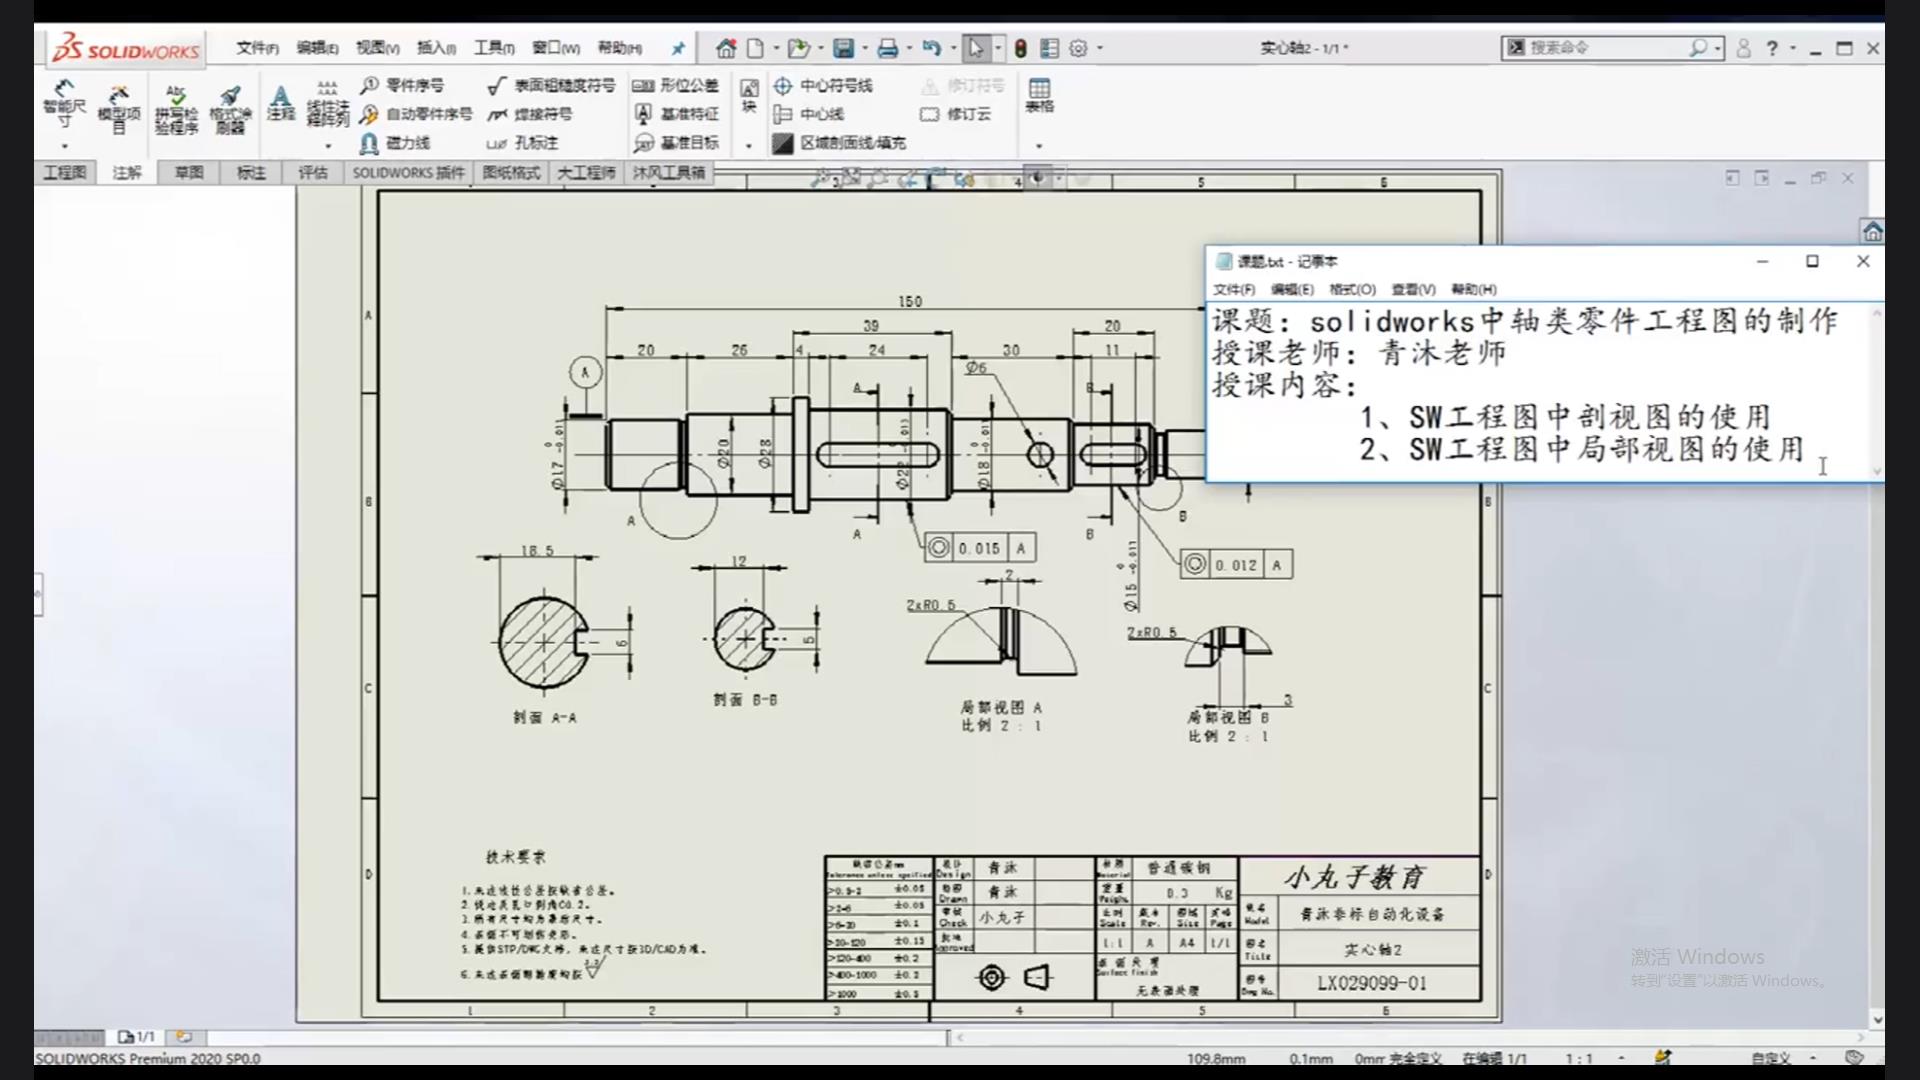The image size is (1920, 1080).
Task: Select the Magnetic Line (磁力线) tool
Action: coord(396,143)
